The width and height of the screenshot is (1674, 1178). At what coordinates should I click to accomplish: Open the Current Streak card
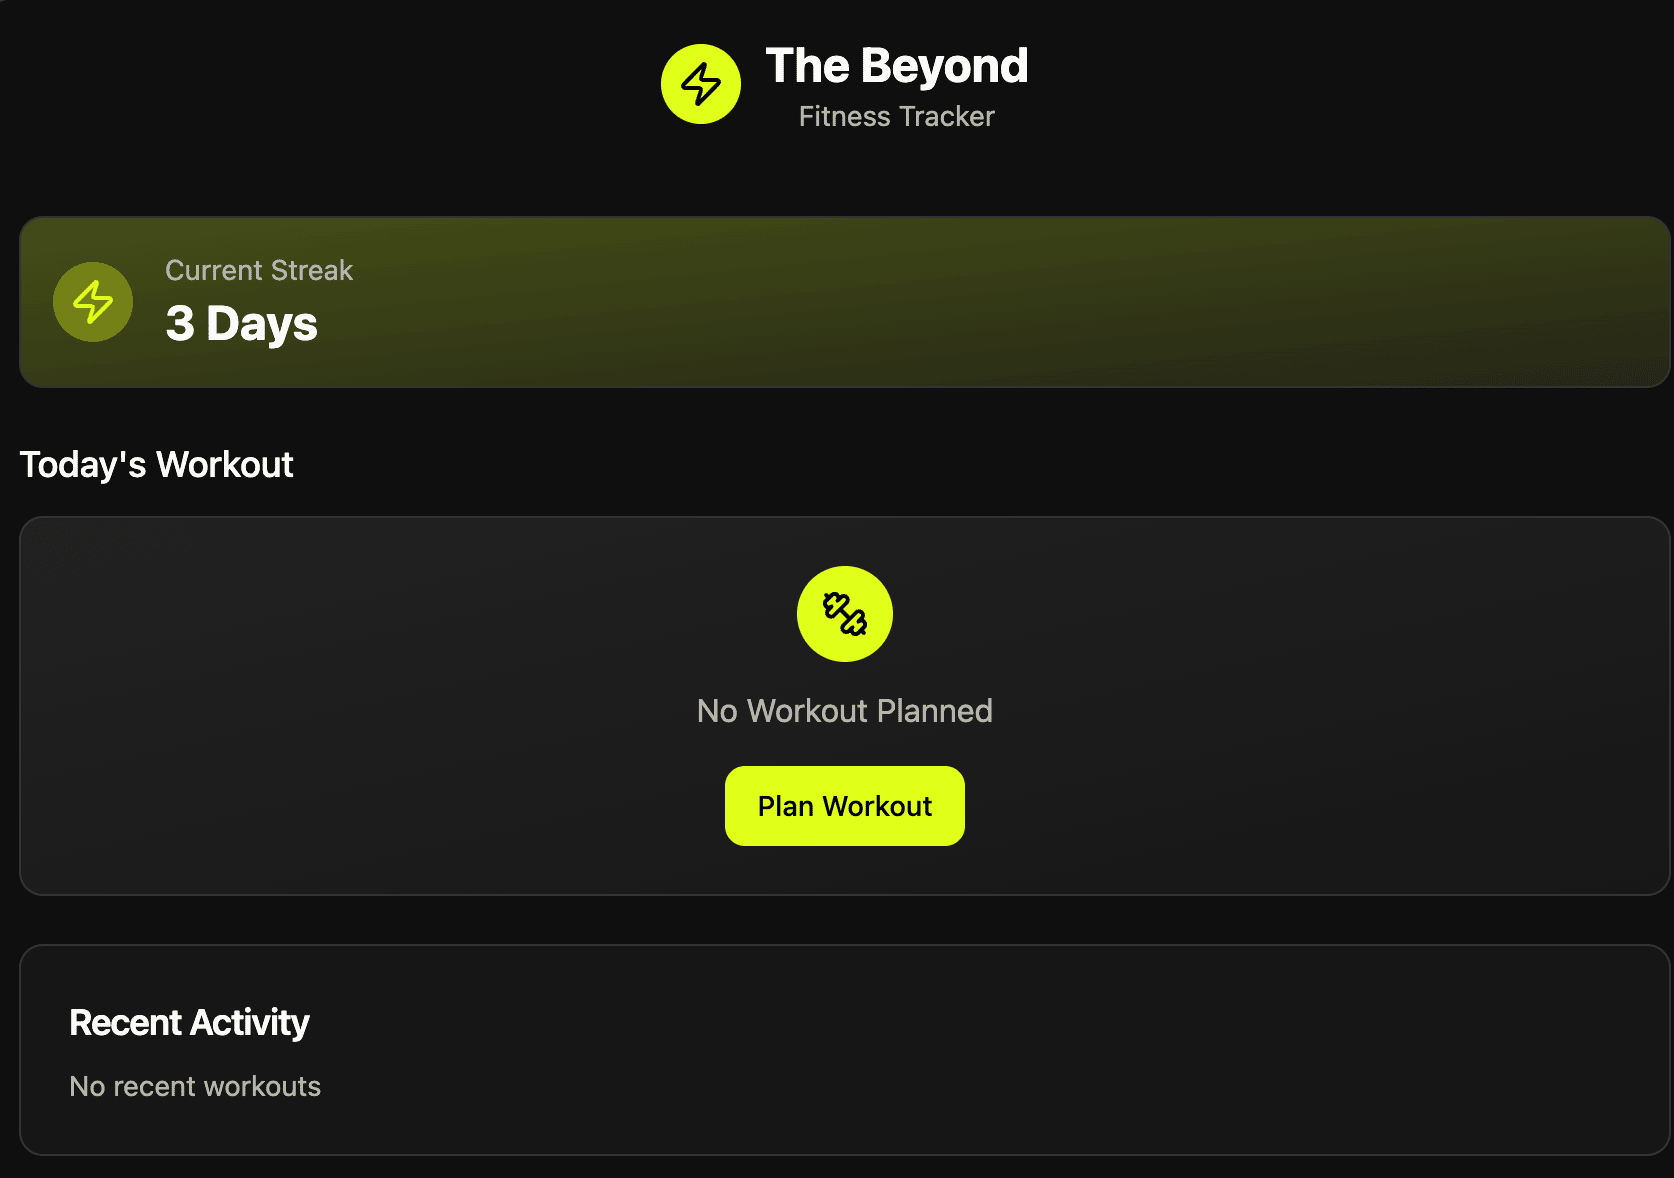tap(845, 302)
